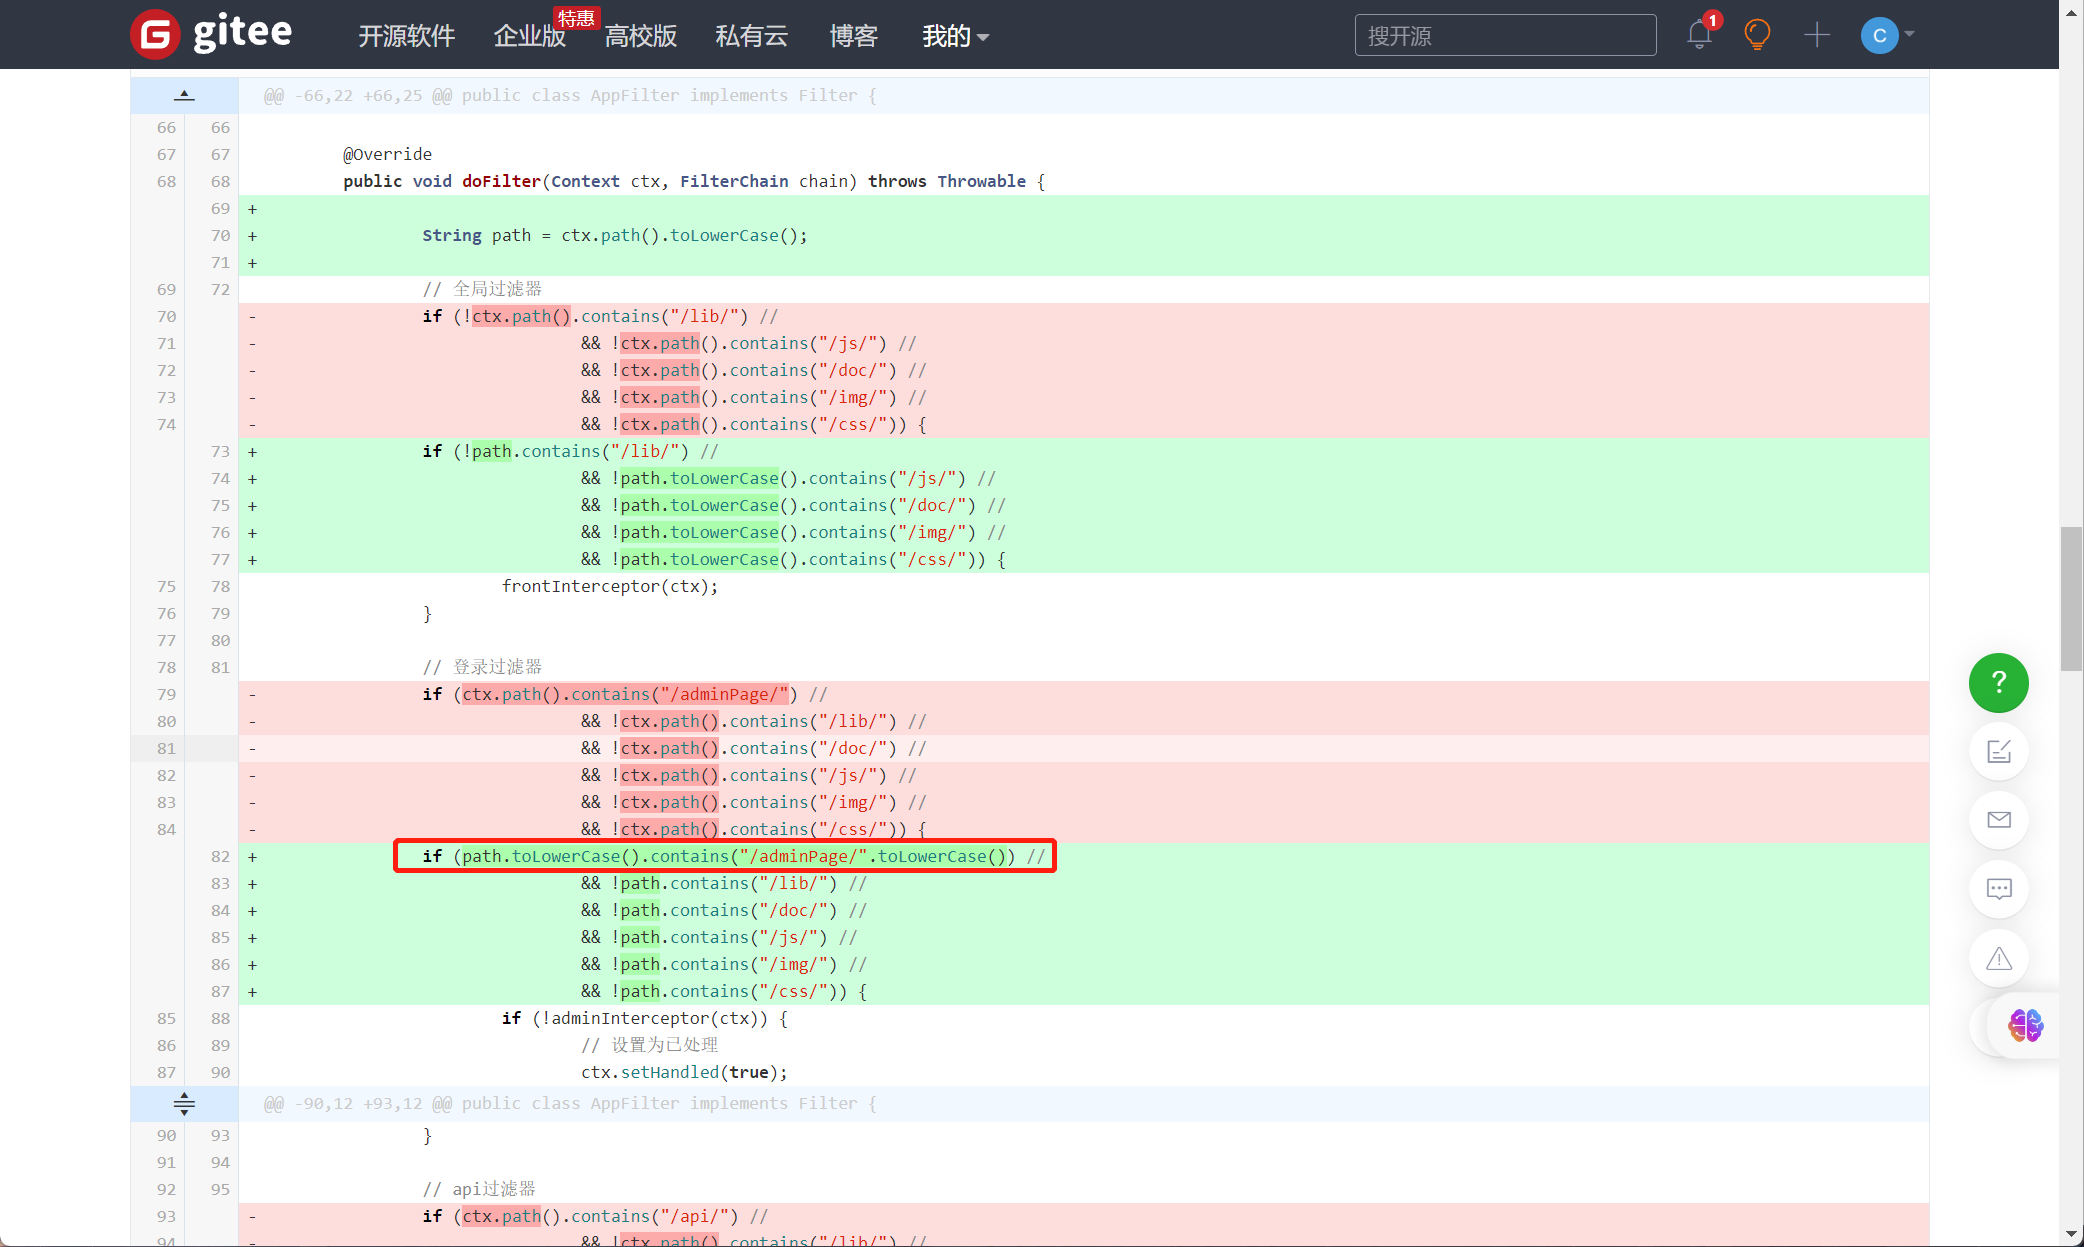The height and width of the screenshot is (1247, 2084).
Task: Click the warning triangle report icon
Action: tap(1998, 959)
